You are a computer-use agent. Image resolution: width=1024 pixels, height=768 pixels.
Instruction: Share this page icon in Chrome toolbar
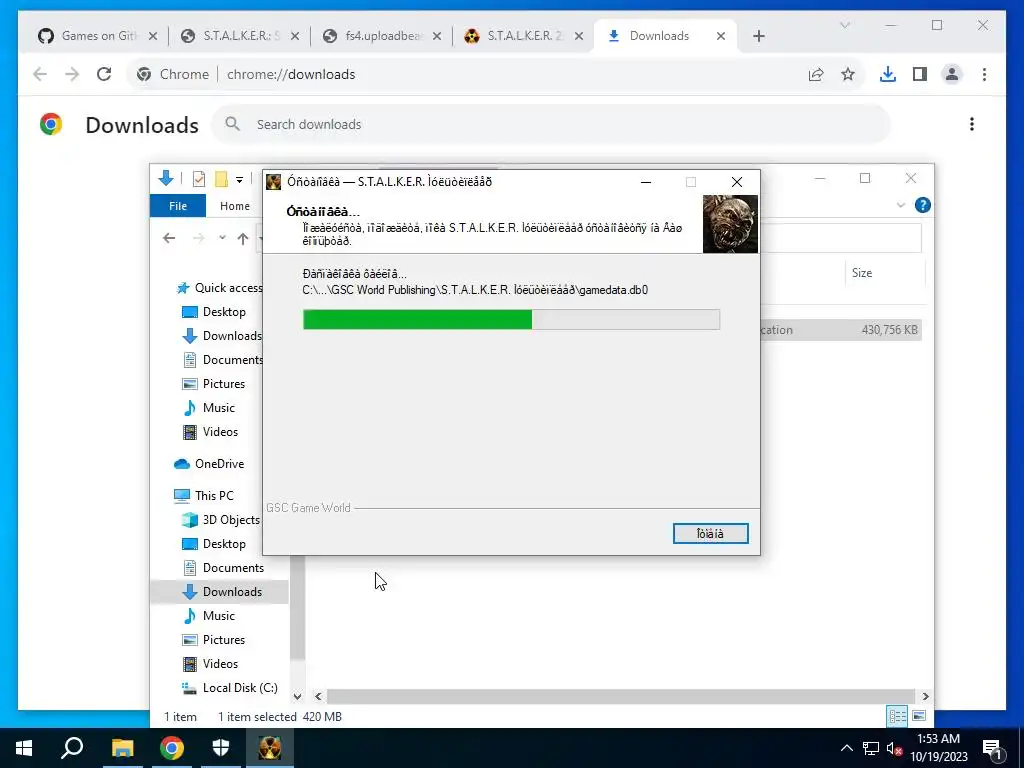click(816, 74)
